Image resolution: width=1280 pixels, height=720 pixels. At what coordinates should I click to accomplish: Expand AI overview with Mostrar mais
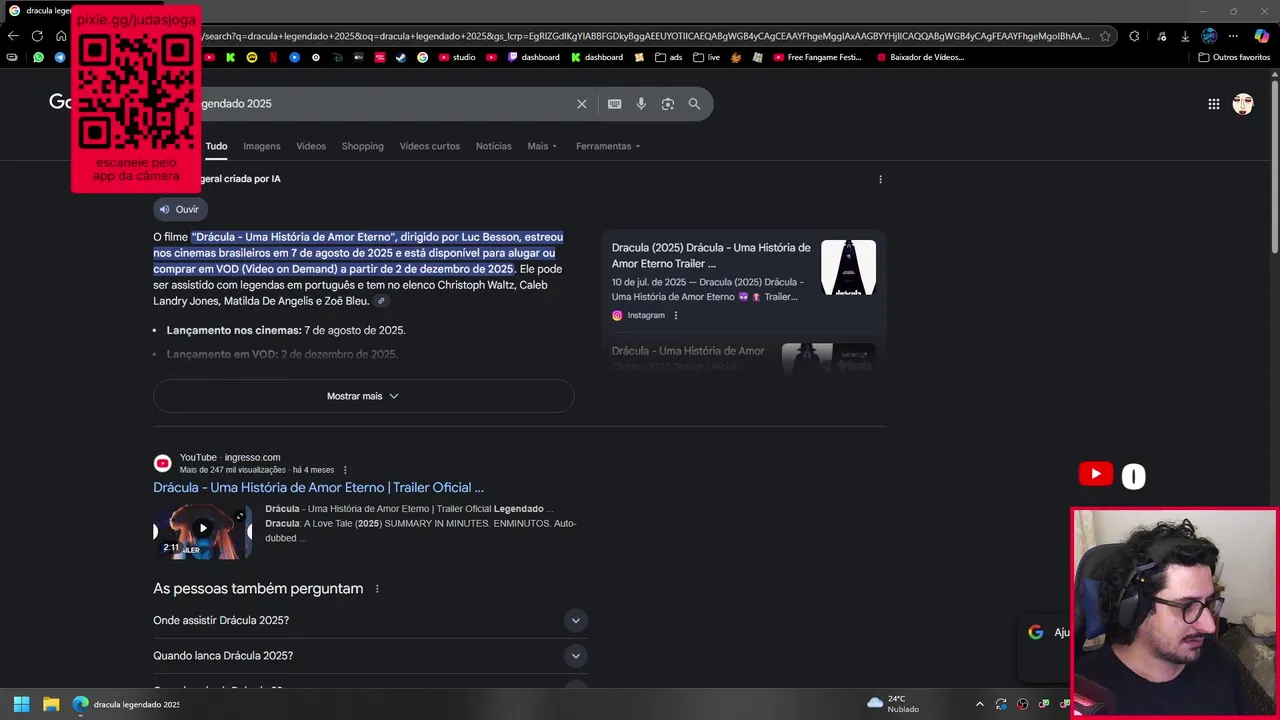pos(363,396)
